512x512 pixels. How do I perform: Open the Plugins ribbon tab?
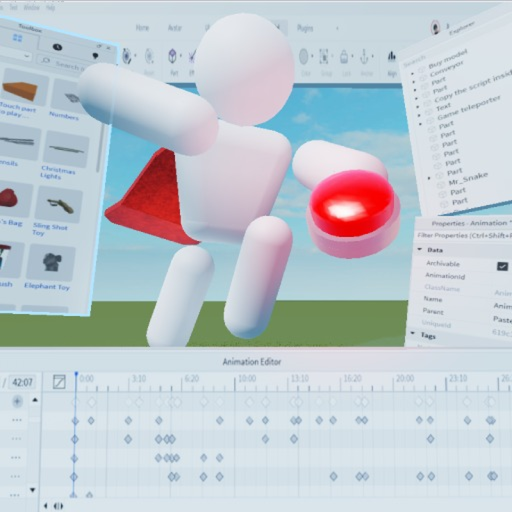coord(305,28)
